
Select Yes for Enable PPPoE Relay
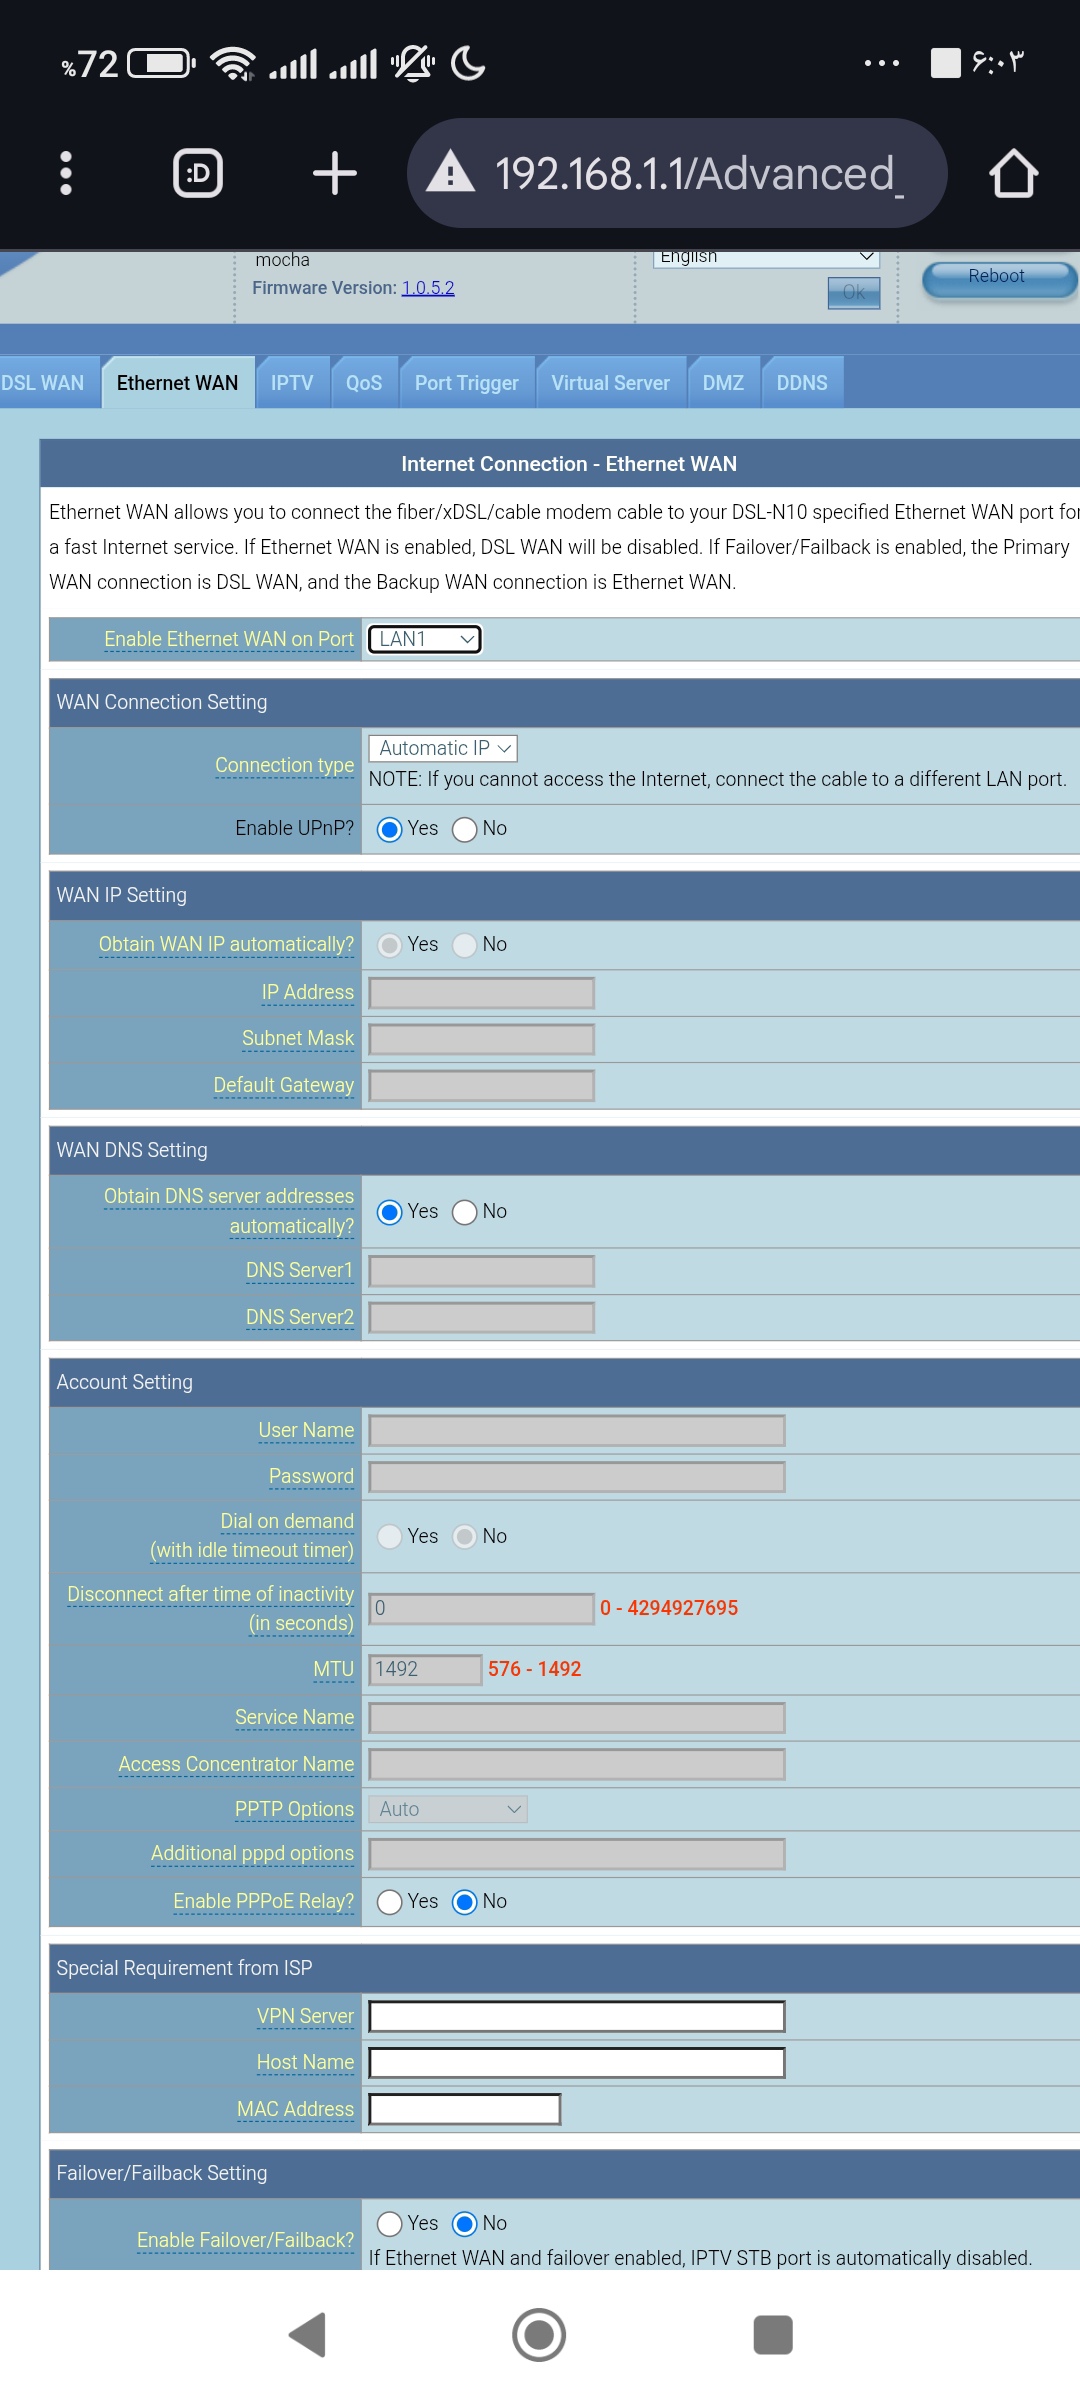click(x=390, y=1902)
